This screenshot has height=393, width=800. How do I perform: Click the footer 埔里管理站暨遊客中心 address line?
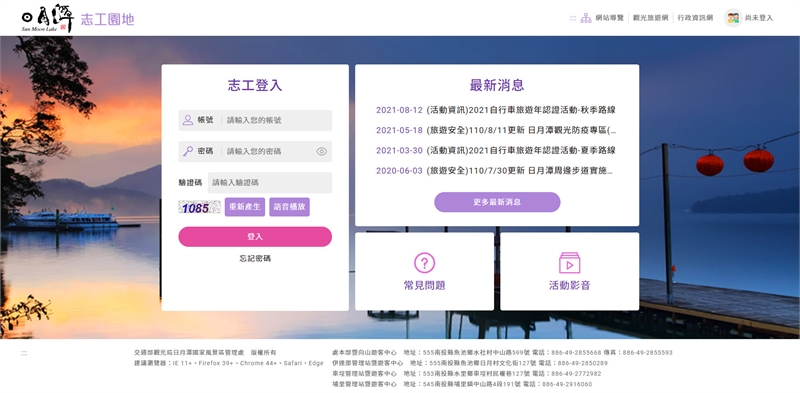(x=462, y=384)
